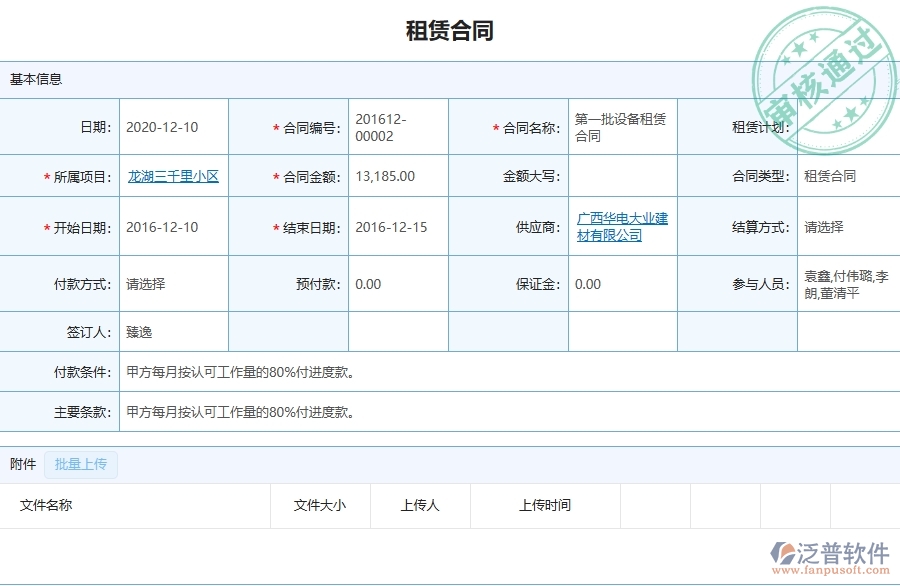
Task: Select the 上传时间 column header
Action: [548, 506]
